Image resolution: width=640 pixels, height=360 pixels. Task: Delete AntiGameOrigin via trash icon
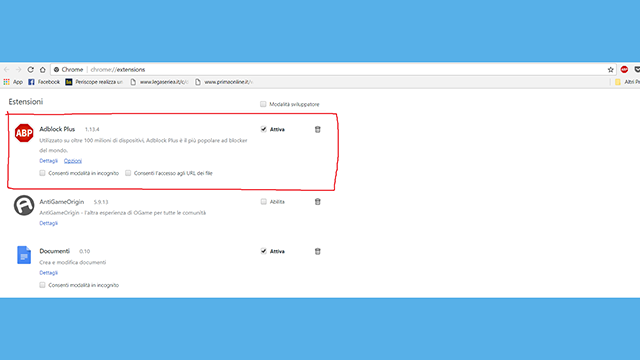(x=318, y=202)
